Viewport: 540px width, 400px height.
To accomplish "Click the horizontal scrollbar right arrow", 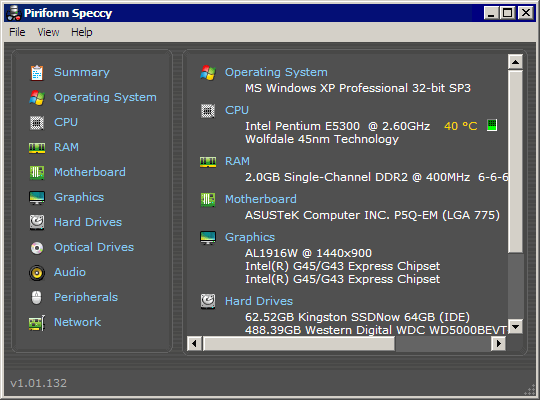I will [499, 343].
